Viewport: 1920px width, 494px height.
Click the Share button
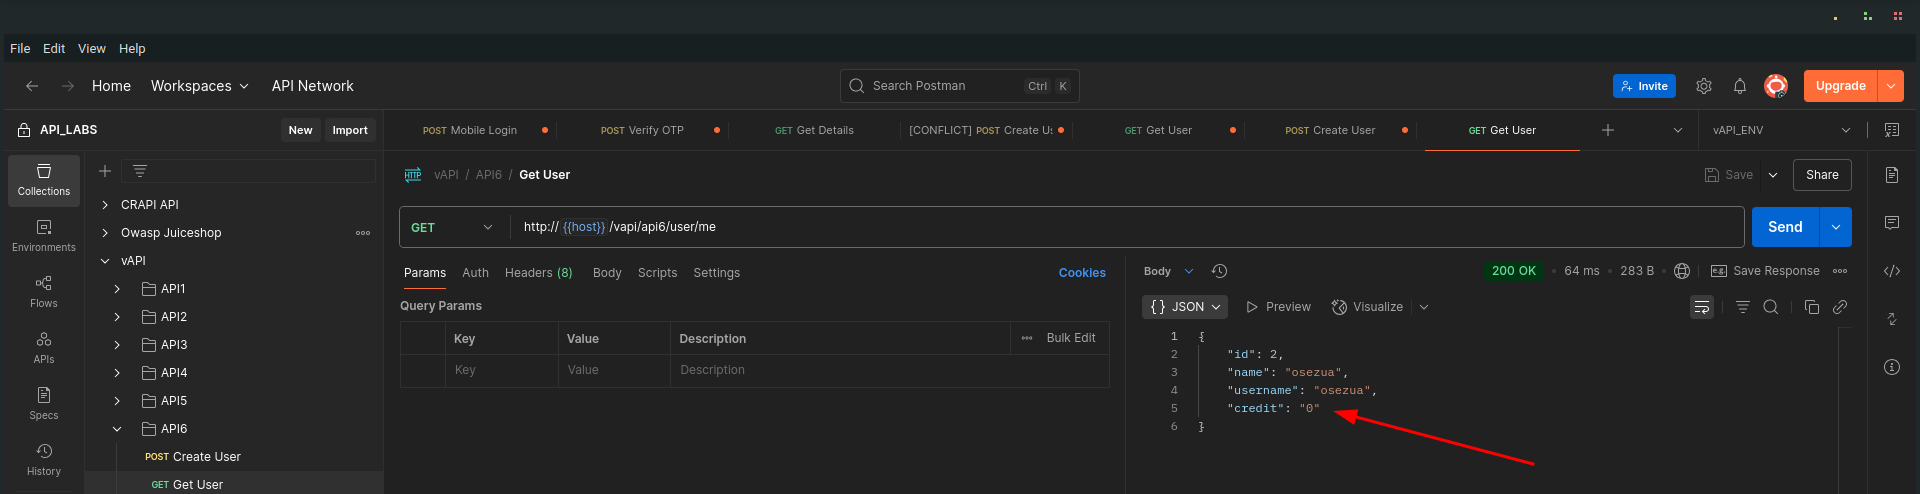coord(1822,175)
